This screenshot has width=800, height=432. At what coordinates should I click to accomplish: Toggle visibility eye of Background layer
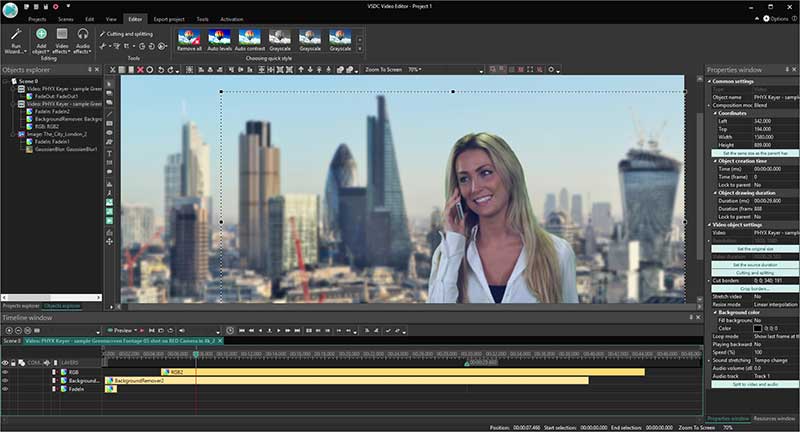tap(5, 380)
